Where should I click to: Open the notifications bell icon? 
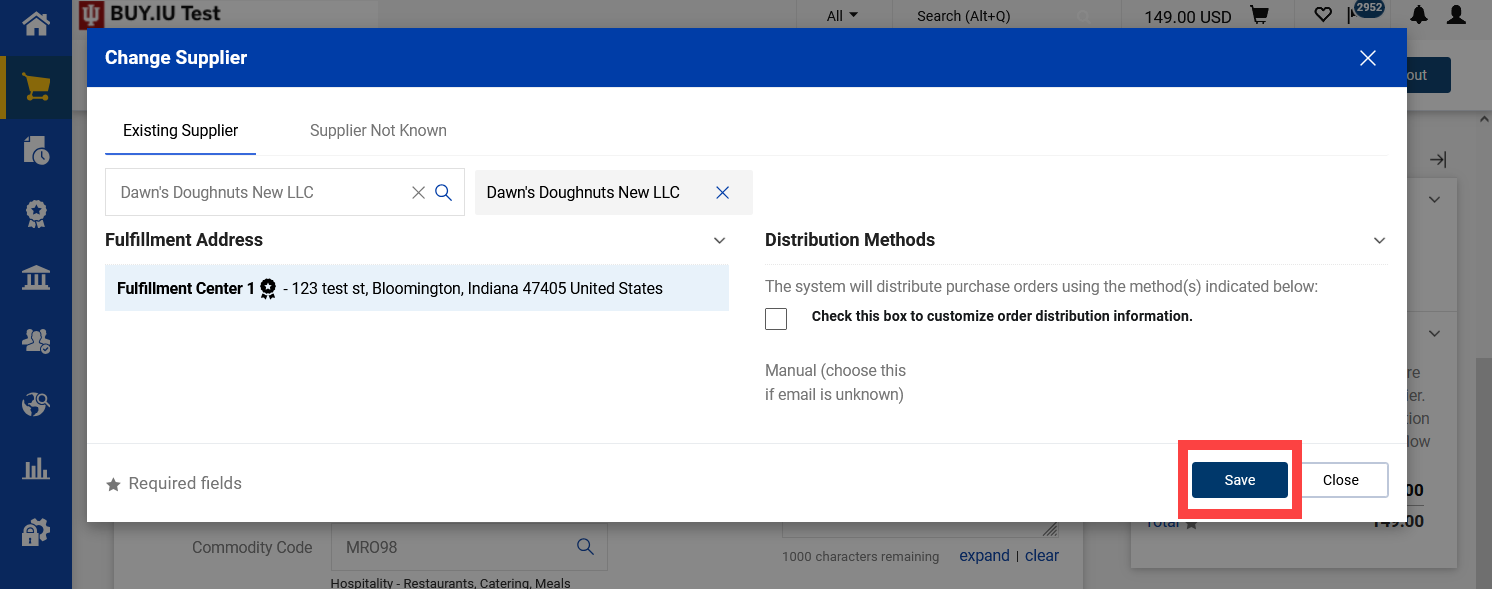(x=1419, y=15)
